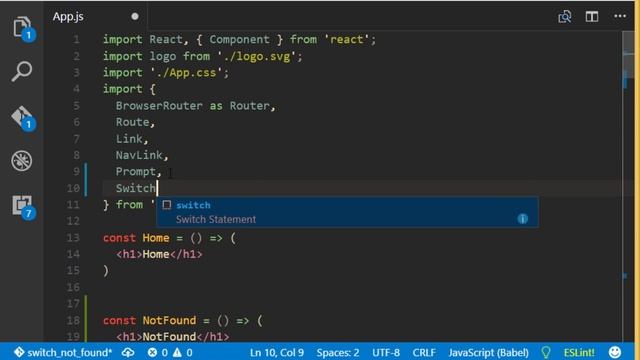640x360 pixels.
Task: Change indentation via Spaces: 2
Action: click(x=338, y=352)
